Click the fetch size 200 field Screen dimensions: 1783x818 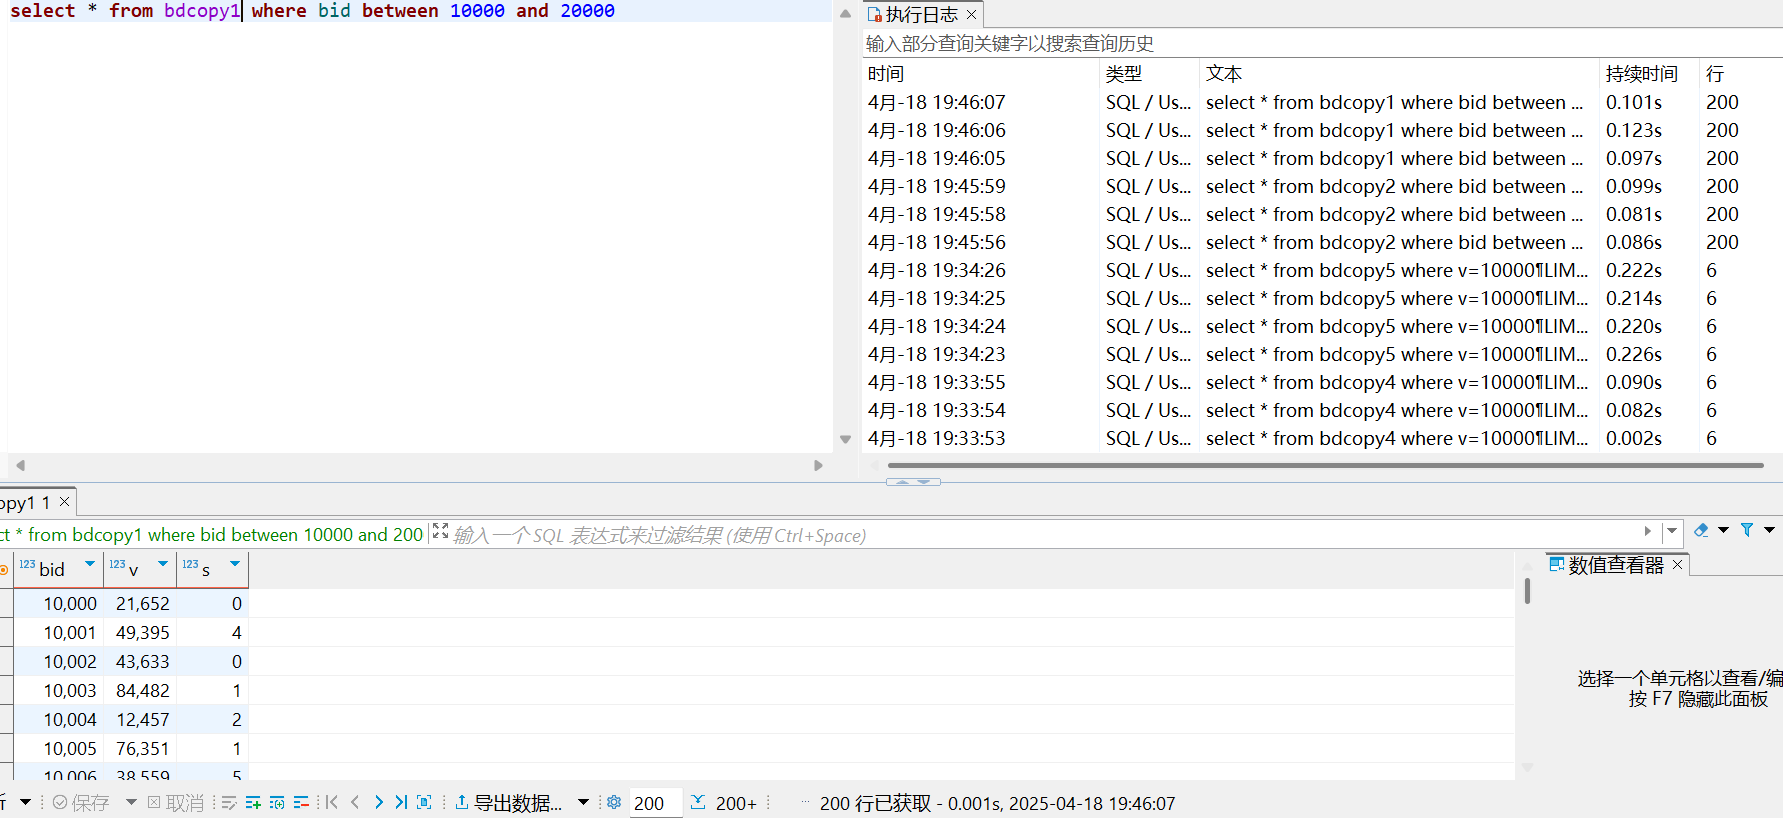pos(655,803)
